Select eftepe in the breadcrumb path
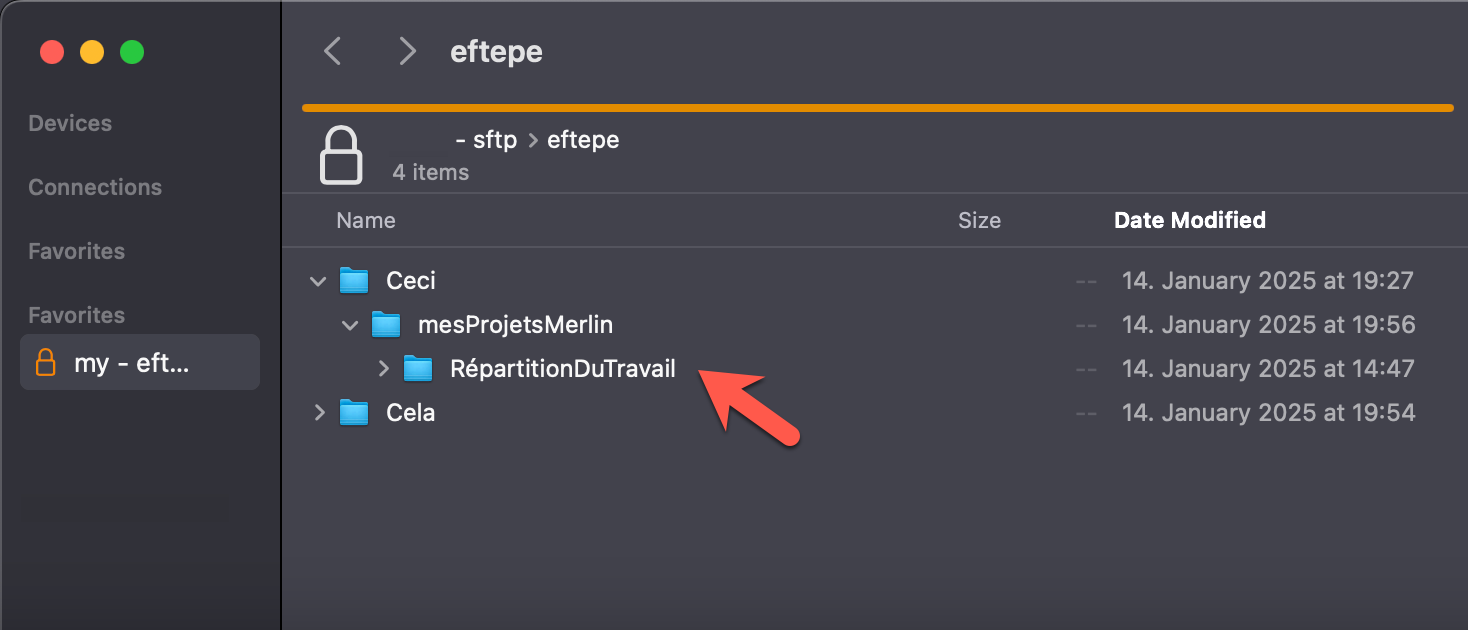The width and height of the screenshot is (1468, 630). click(583, 139)
